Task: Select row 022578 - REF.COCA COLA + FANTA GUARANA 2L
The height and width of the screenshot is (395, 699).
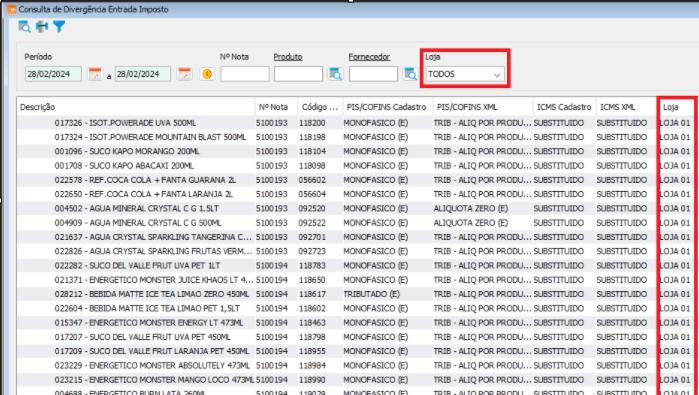Action: tap(356, 180)
